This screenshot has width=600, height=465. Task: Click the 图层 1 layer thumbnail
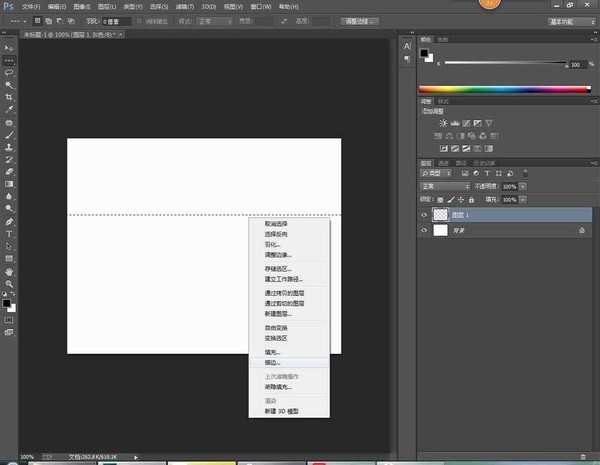(441, 214)
